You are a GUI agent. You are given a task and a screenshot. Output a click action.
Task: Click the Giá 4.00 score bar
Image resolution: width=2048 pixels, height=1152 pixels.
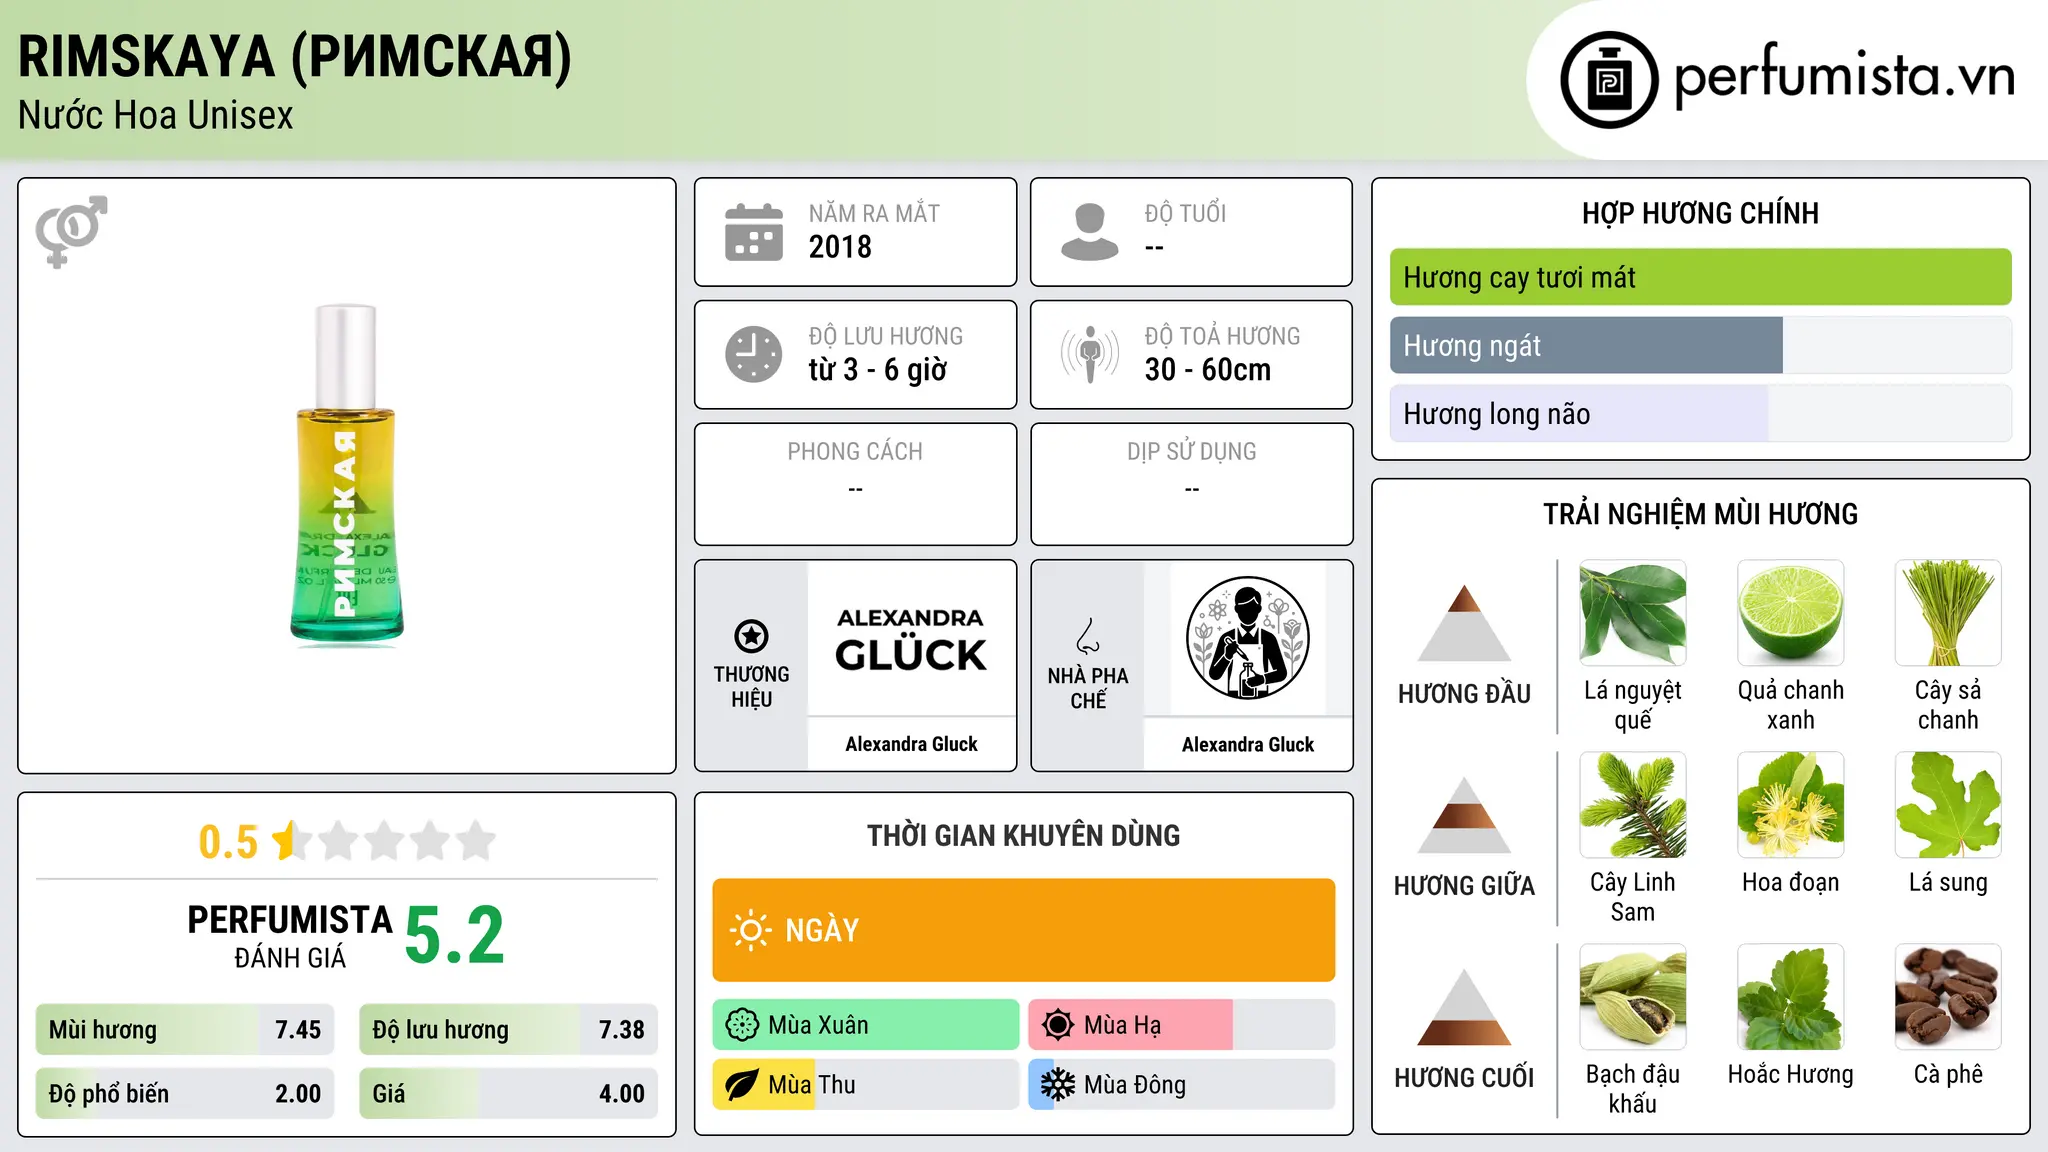pyautogui.click(x=508, y=1093)
